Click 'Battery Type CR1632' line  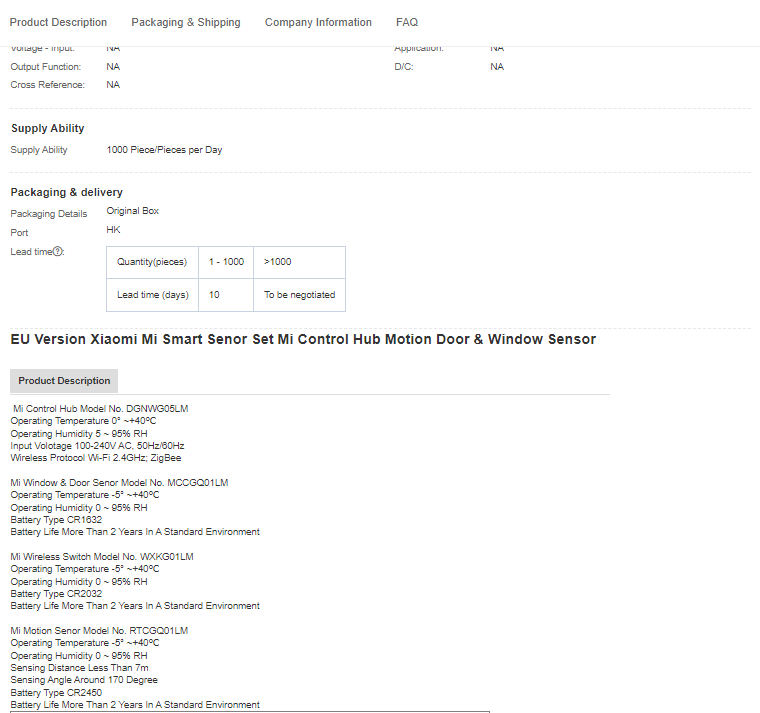point(56,520)
